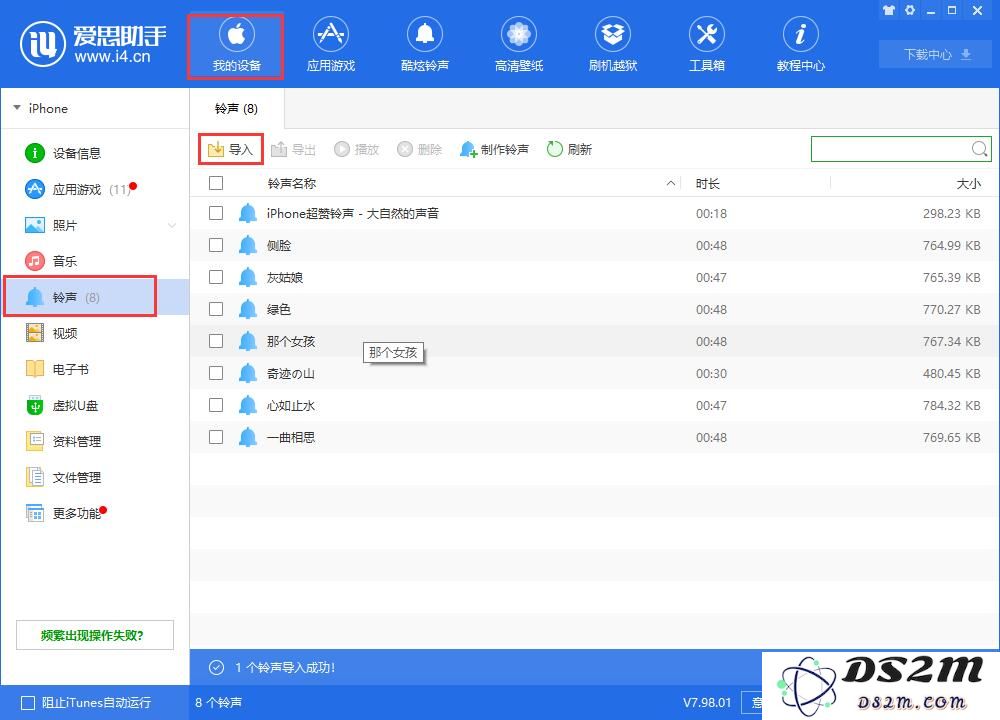The height and width of the screenshot is (720, 1000).
Task: Click the 播放 play button
Action: click(357, 149)
